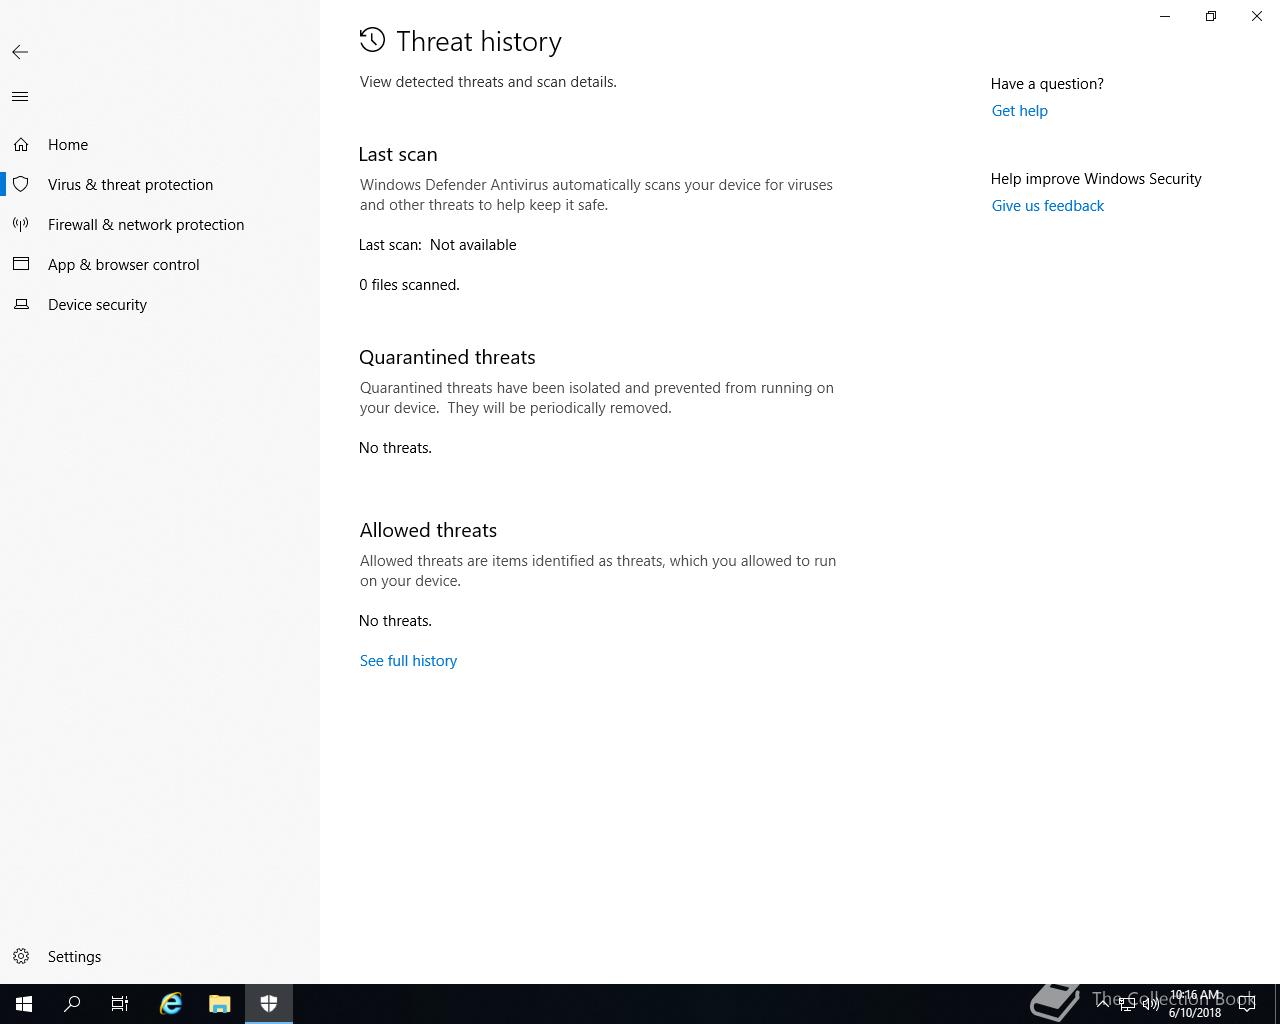Open the Windows Start menu
This screenshot has width=1280, height=1024.
(x=24, y=1004)
